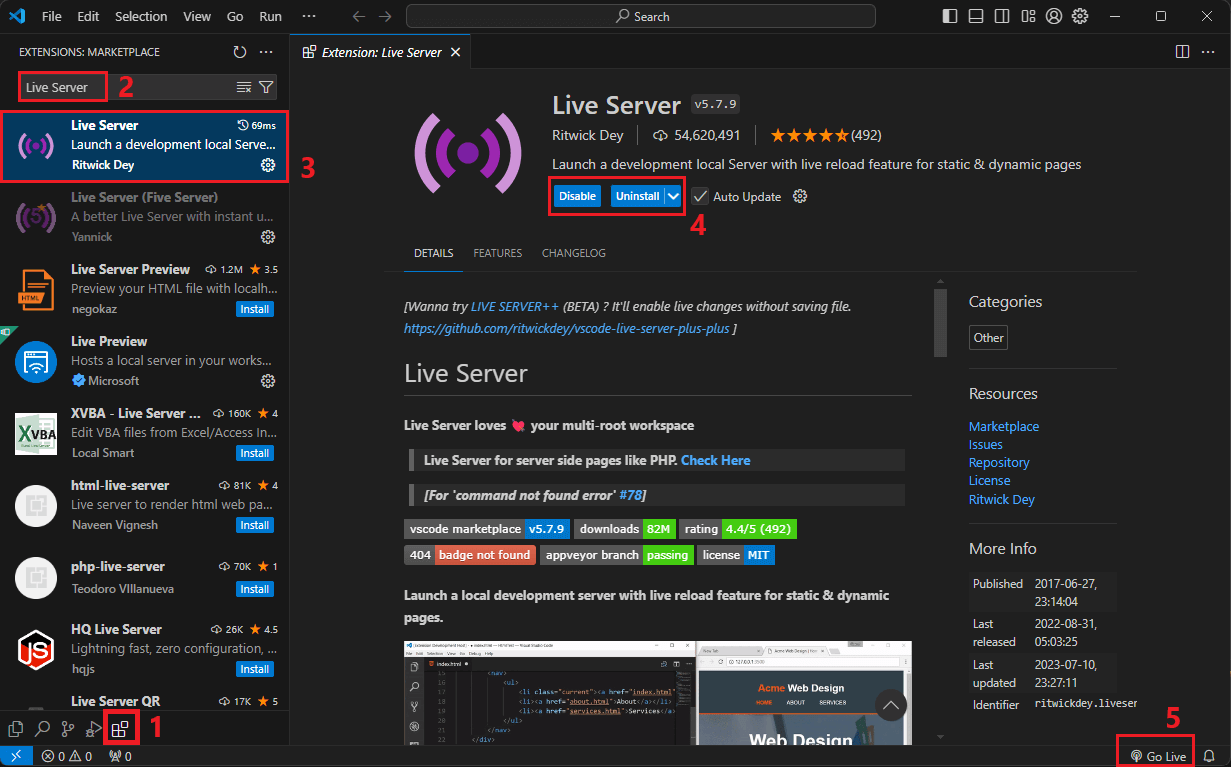Open the hidden menu items ellipsis in menu bar
The image size is (1231, 767).
click(x=309, y=17)
